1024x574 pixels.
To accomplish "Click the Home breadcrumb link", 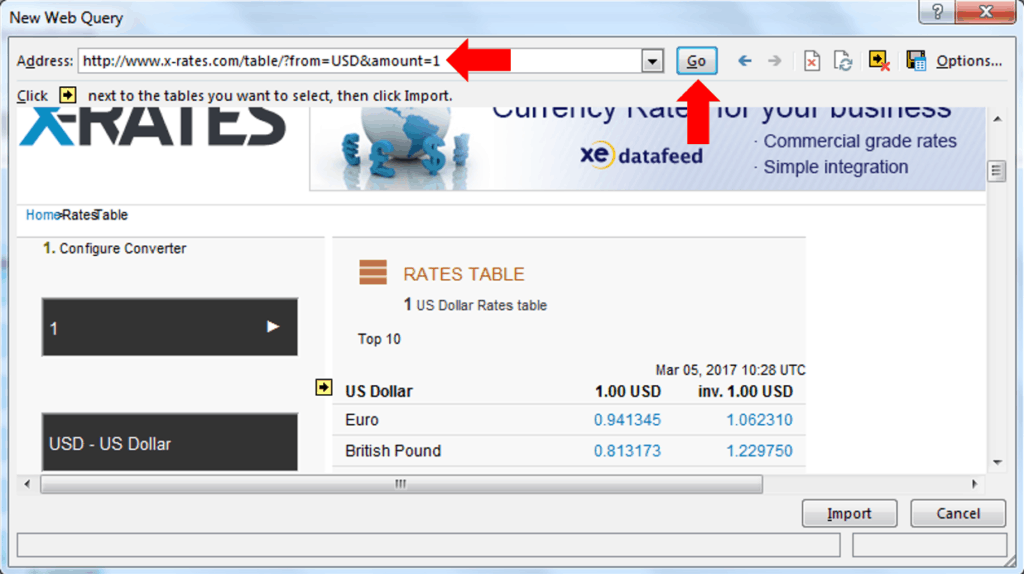I will [x=42, y=215].
